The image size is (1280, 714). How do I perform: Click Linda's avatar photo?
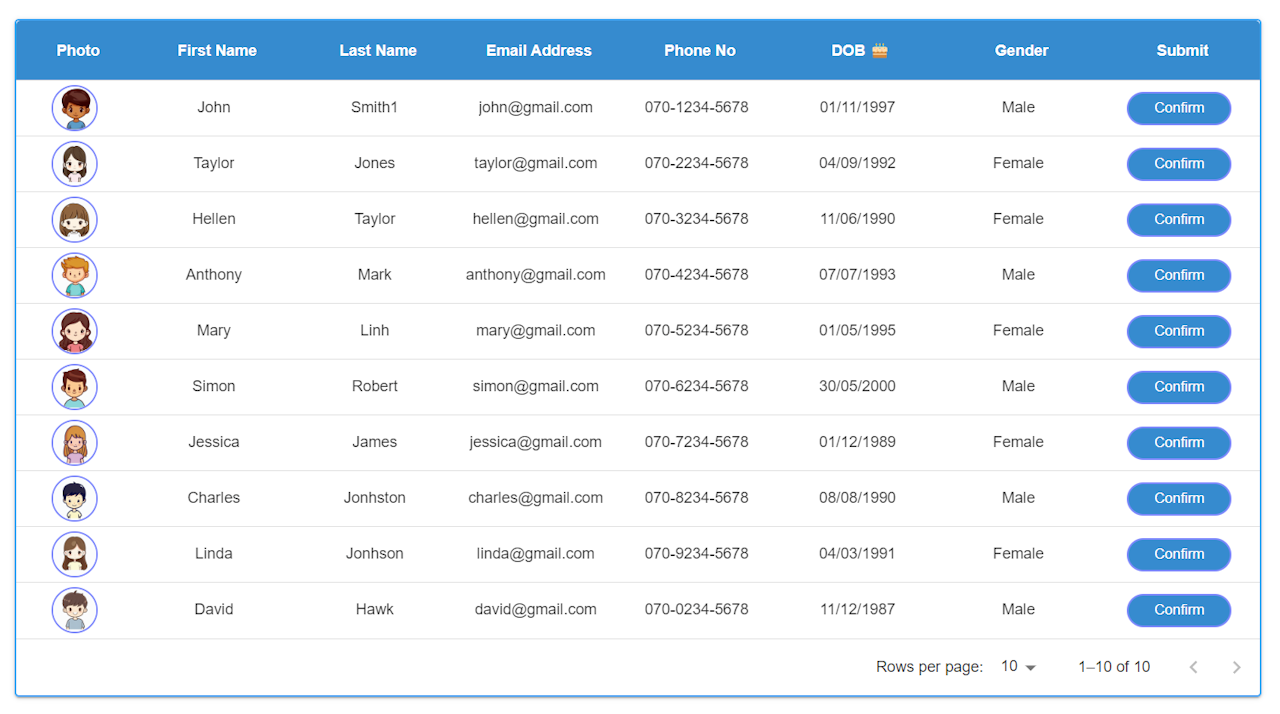(x=75, y=554)
